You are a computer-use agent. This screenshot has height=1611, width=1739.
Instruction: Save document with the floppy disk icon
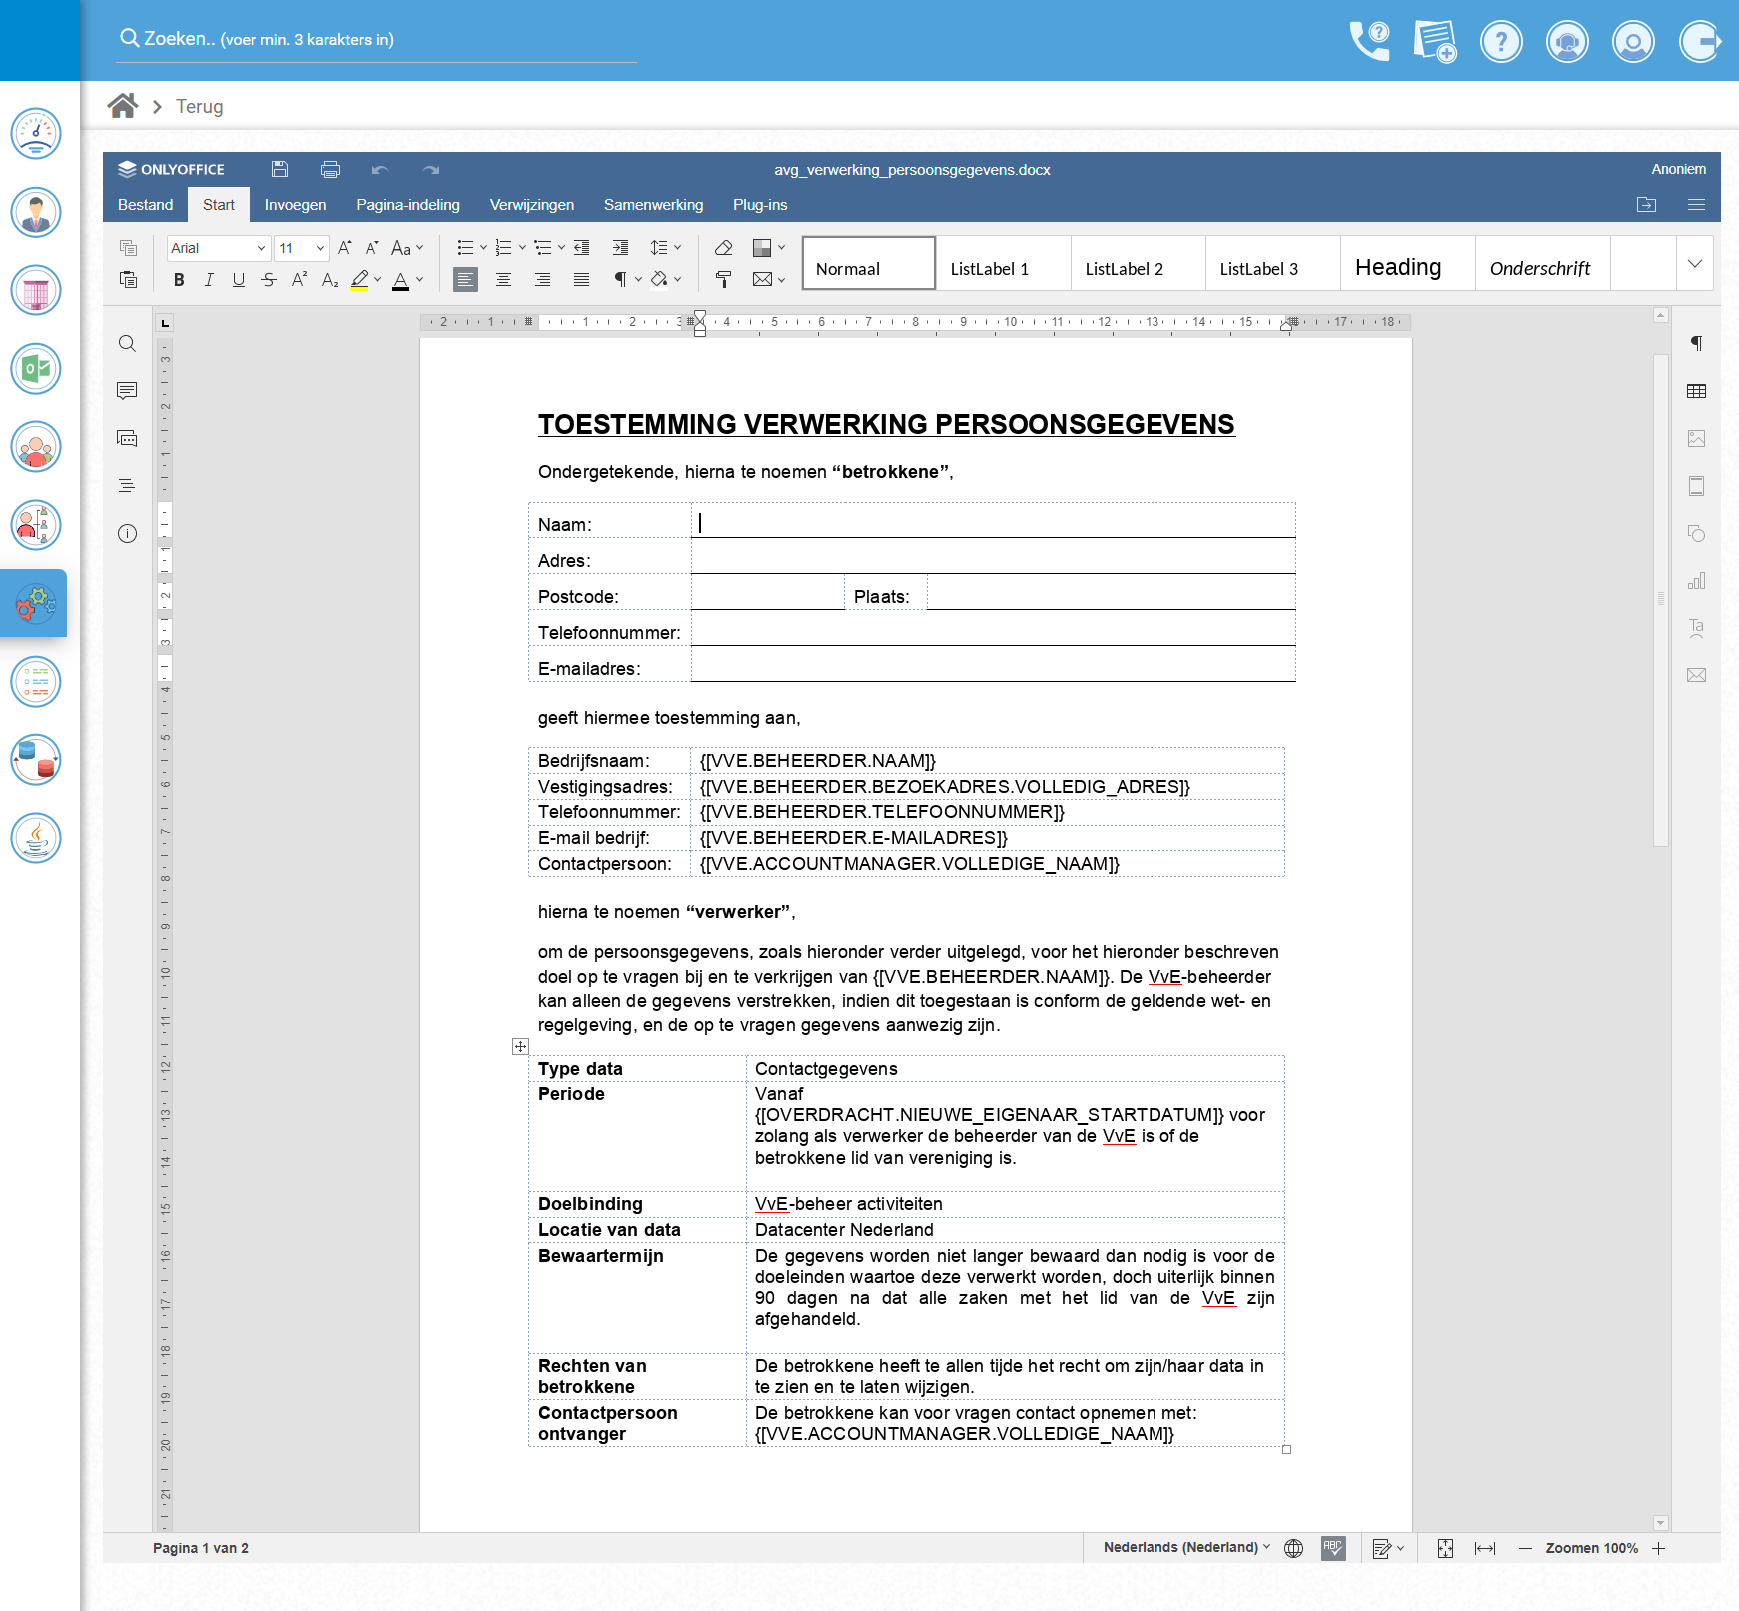coord(280,169)
